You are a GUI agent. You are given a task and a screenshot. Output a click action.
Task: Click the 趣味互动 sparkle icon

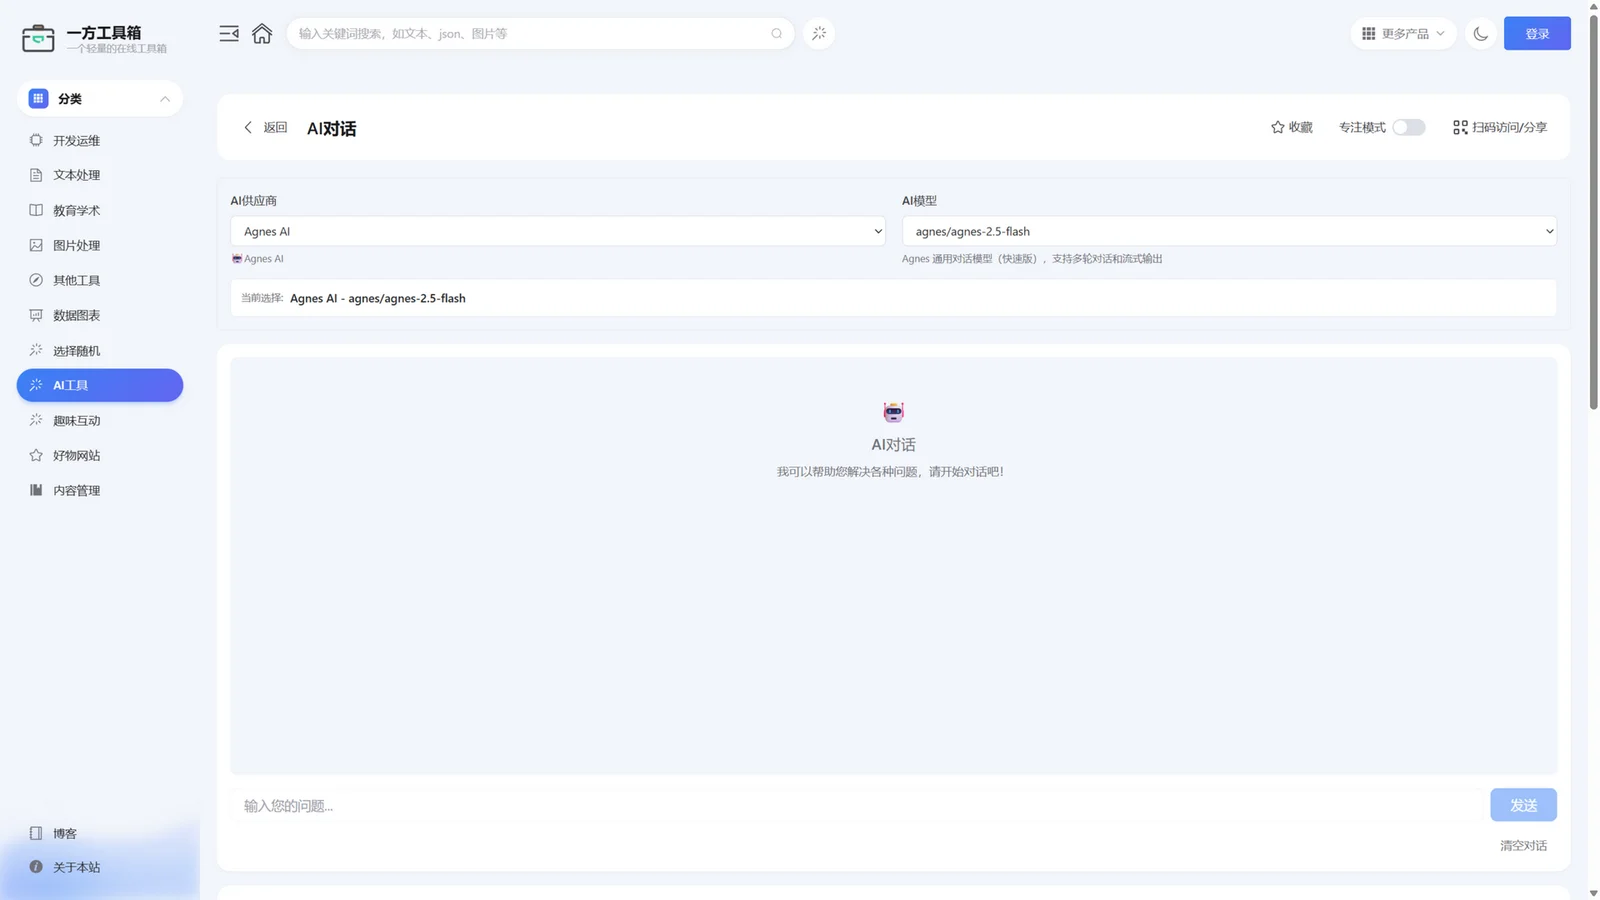tap(36, 420)
